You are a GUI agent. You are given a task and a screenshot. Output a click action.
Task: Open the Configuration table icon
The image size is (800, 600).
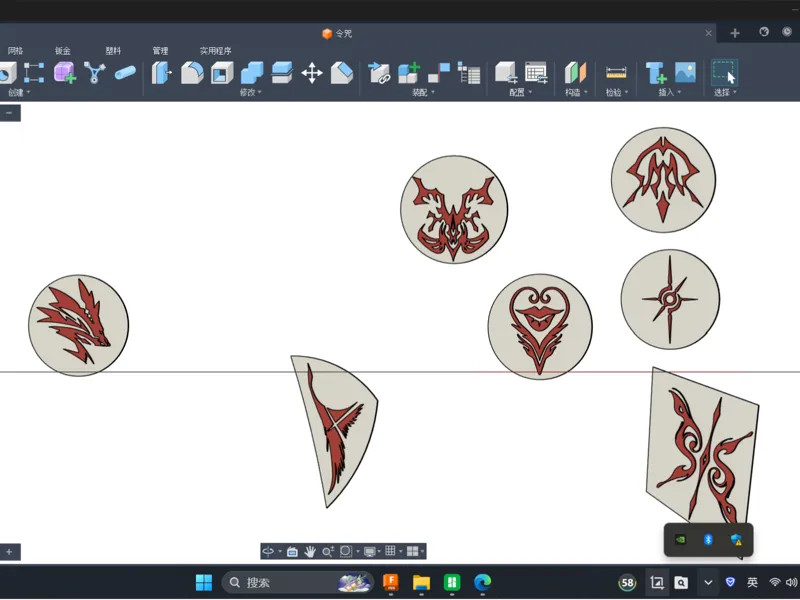tap(536, 72)
